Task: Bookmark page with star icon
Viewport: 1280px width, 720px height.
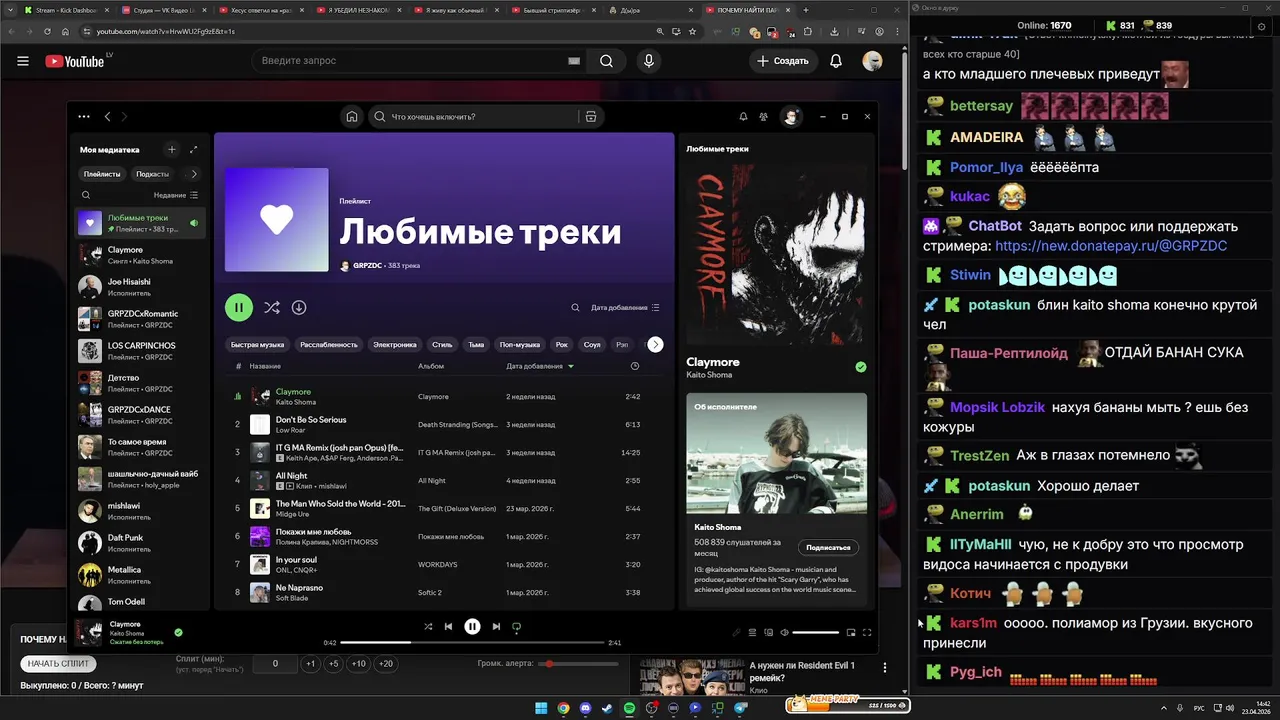Action: [693, 31]
